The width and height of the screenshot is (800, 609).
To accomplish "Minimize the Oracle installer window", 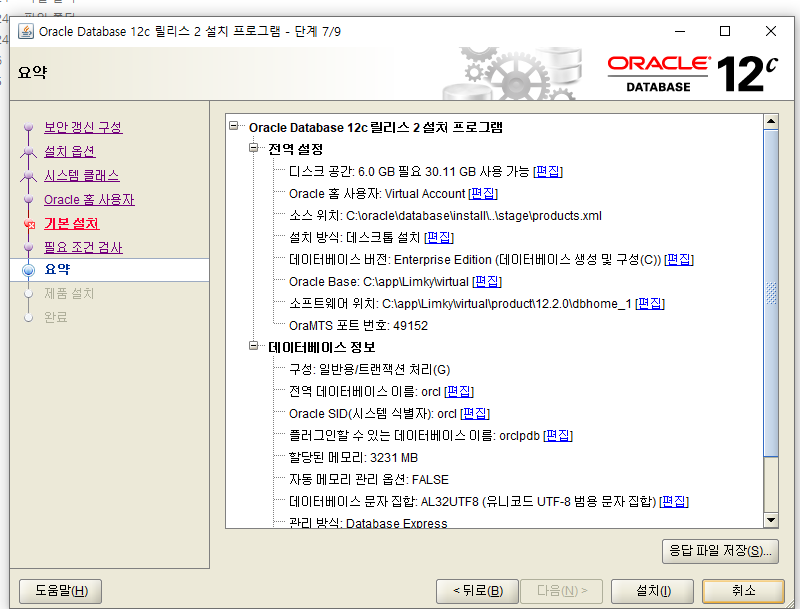I will pos(680,31).
